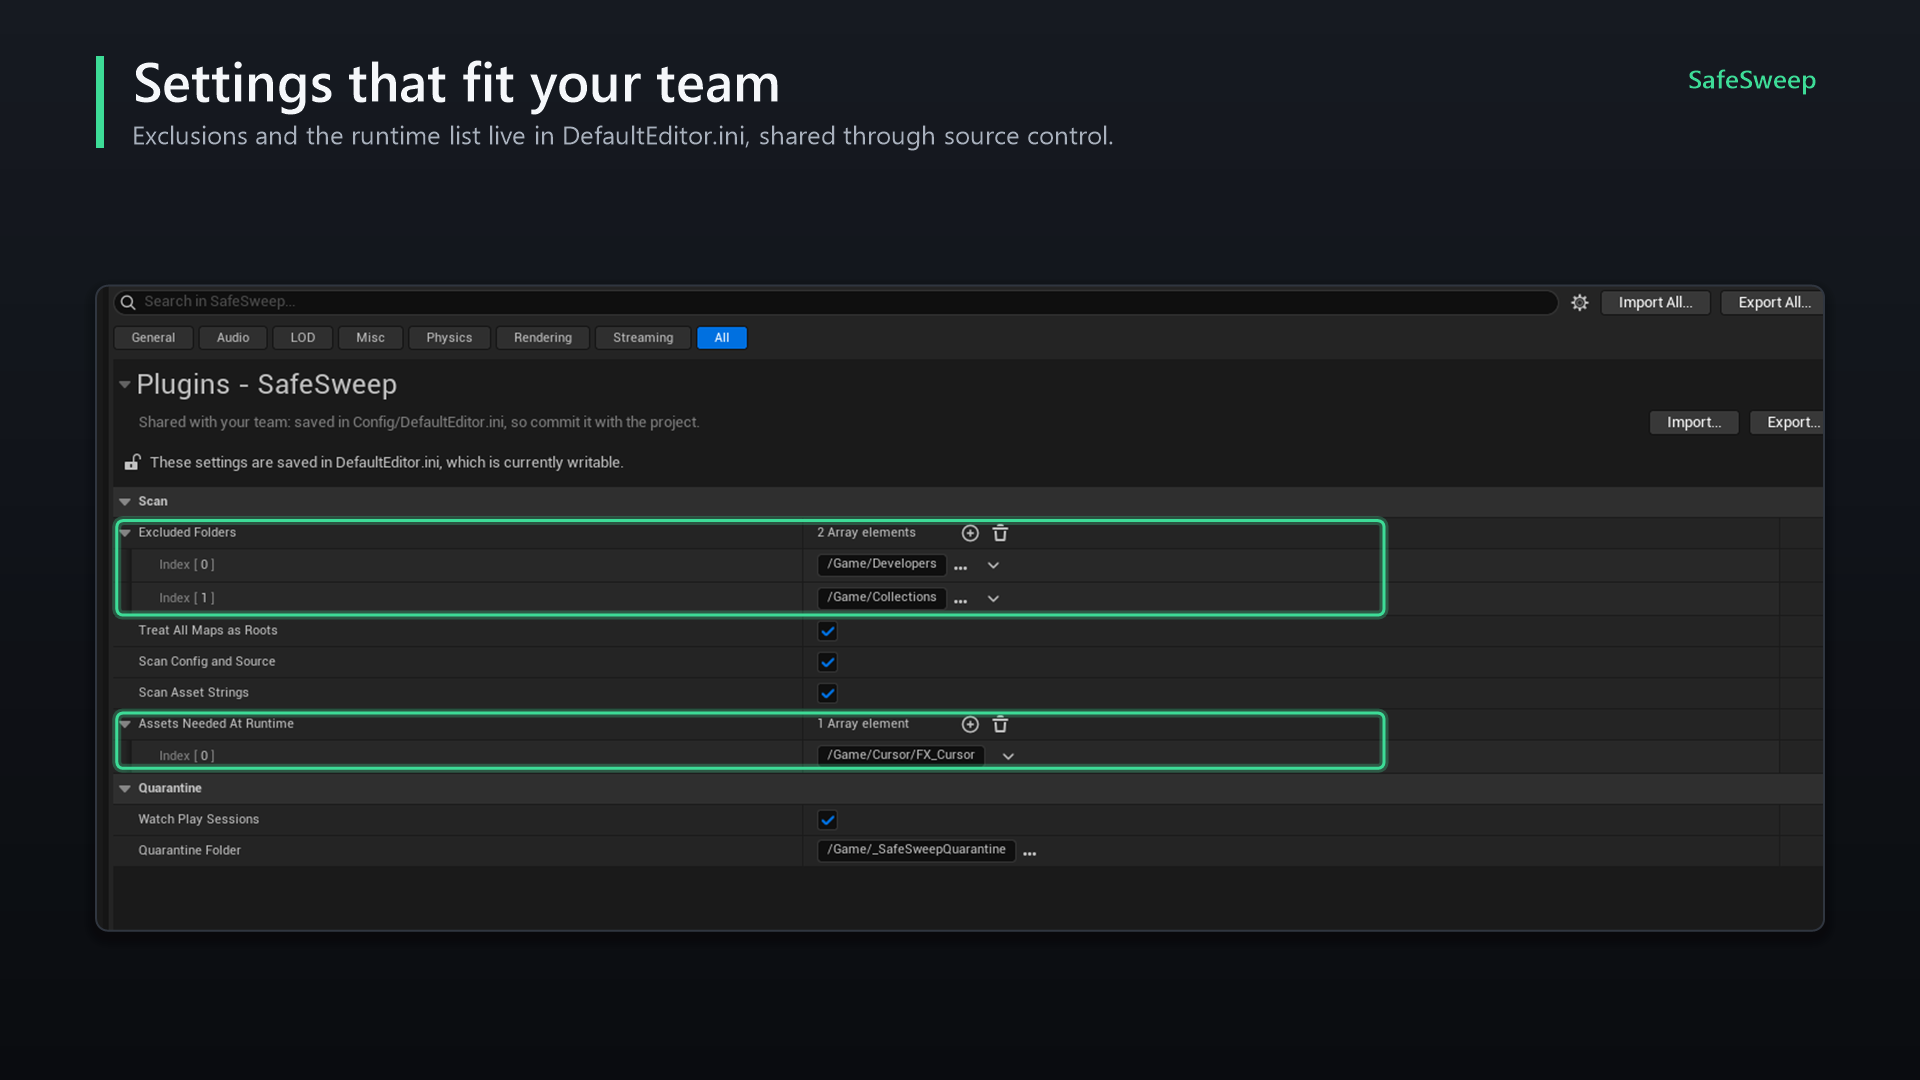Image resolution: width=1920 pixels, height=1080 pixels.
Task: Edit the /Game/Collections path field
Action: point(882,597)
